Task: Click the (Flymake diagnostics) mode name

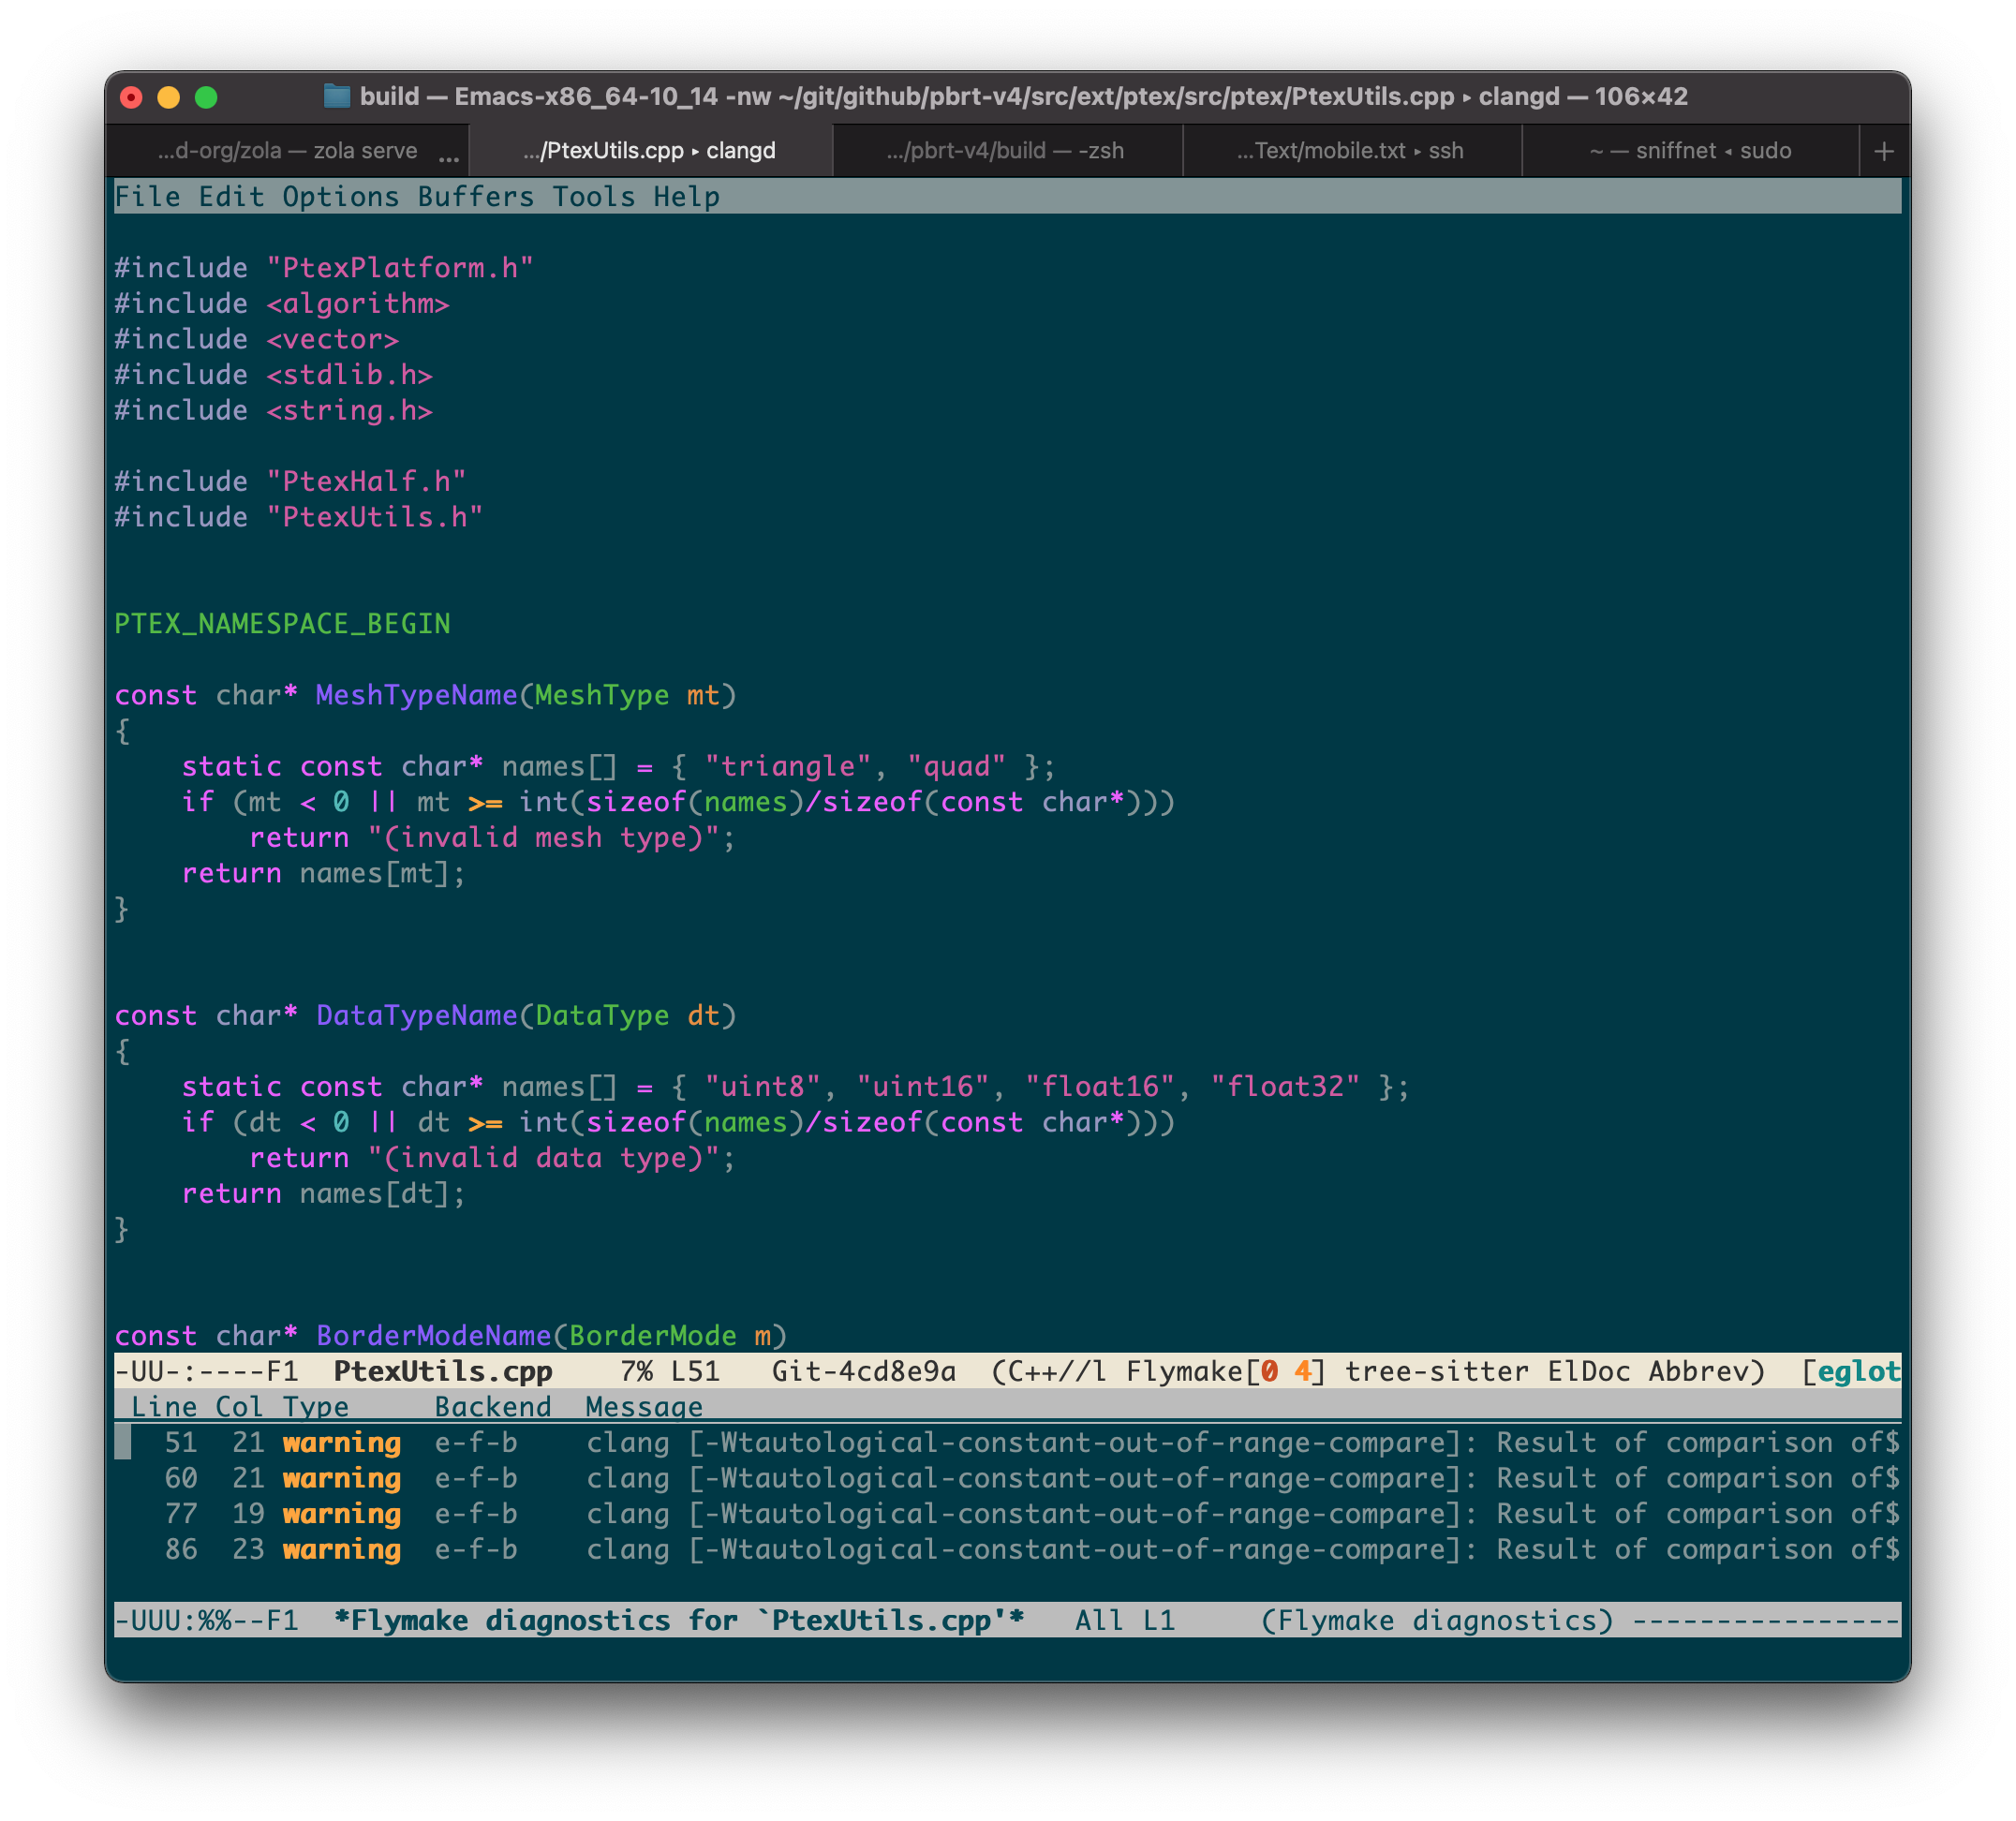Action: click(1437, 1620)
